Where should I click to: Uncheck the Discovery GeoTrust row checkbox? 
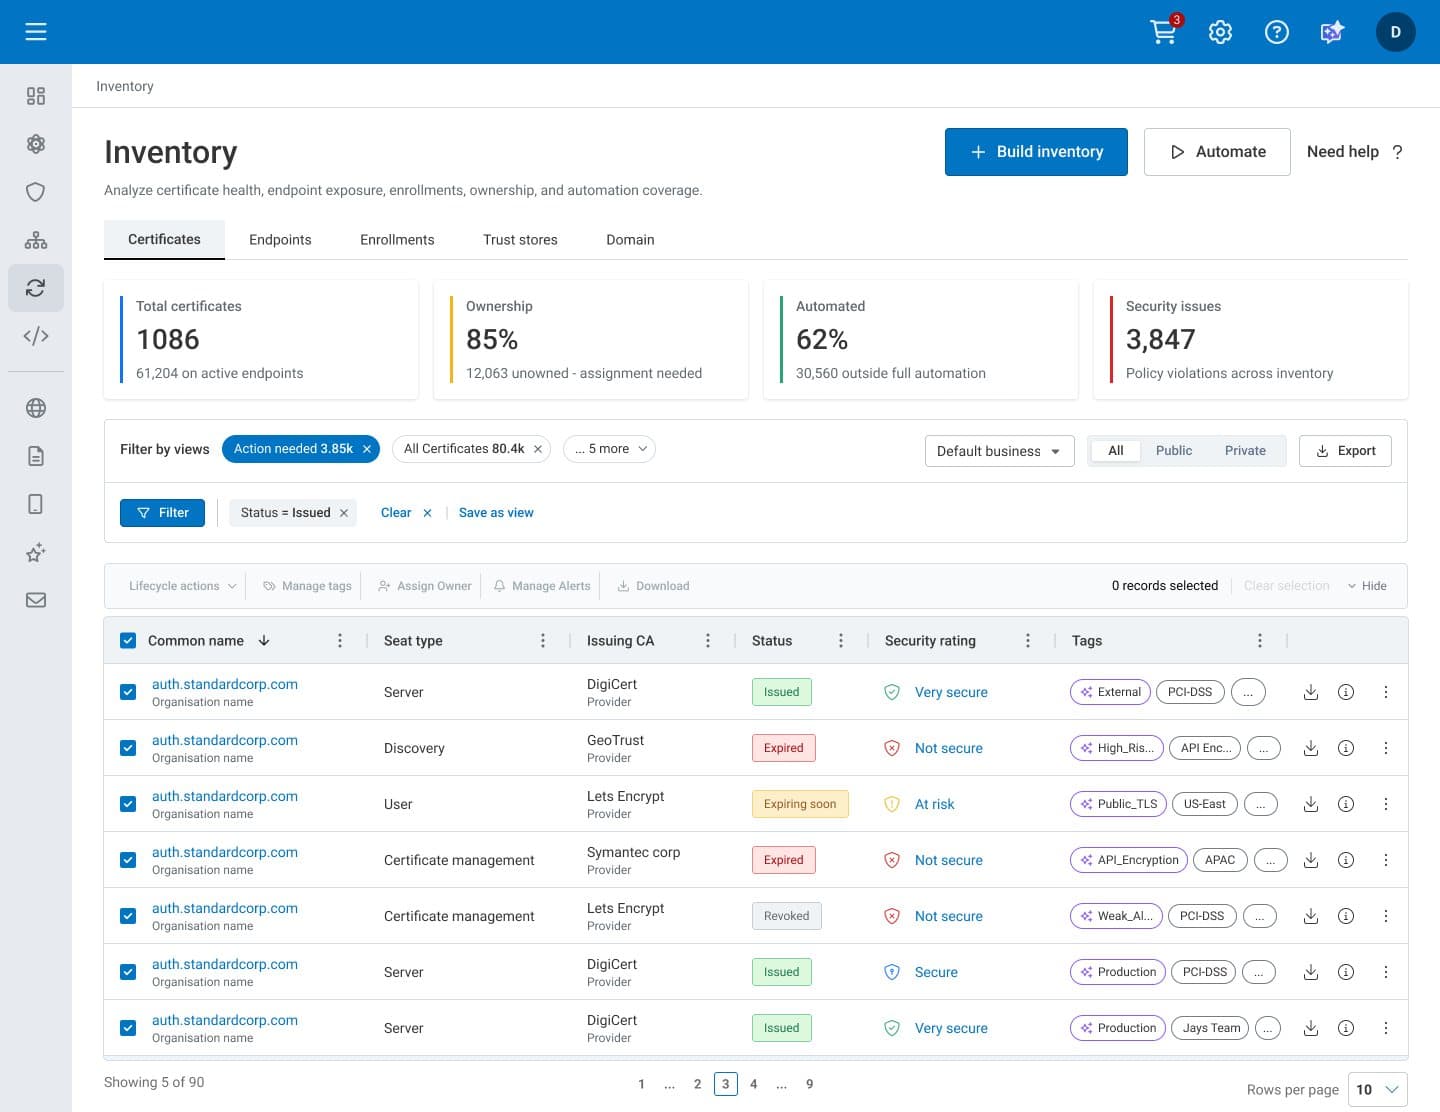(128, 748)
